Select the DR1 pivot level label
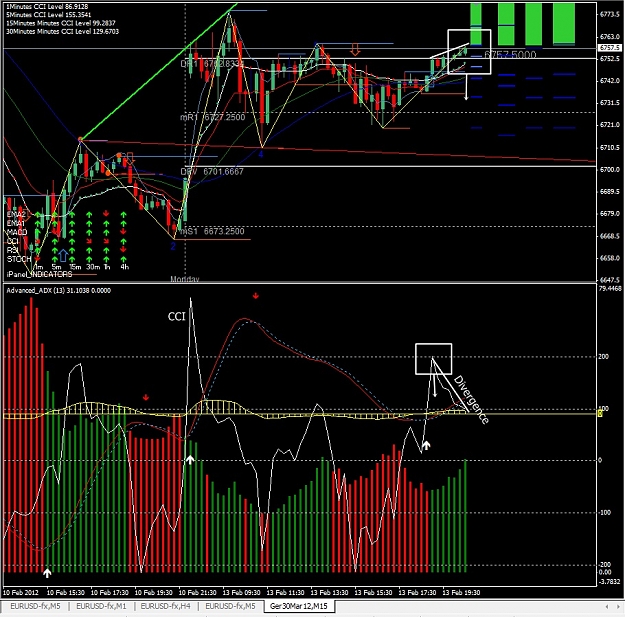 click(212, 64)
